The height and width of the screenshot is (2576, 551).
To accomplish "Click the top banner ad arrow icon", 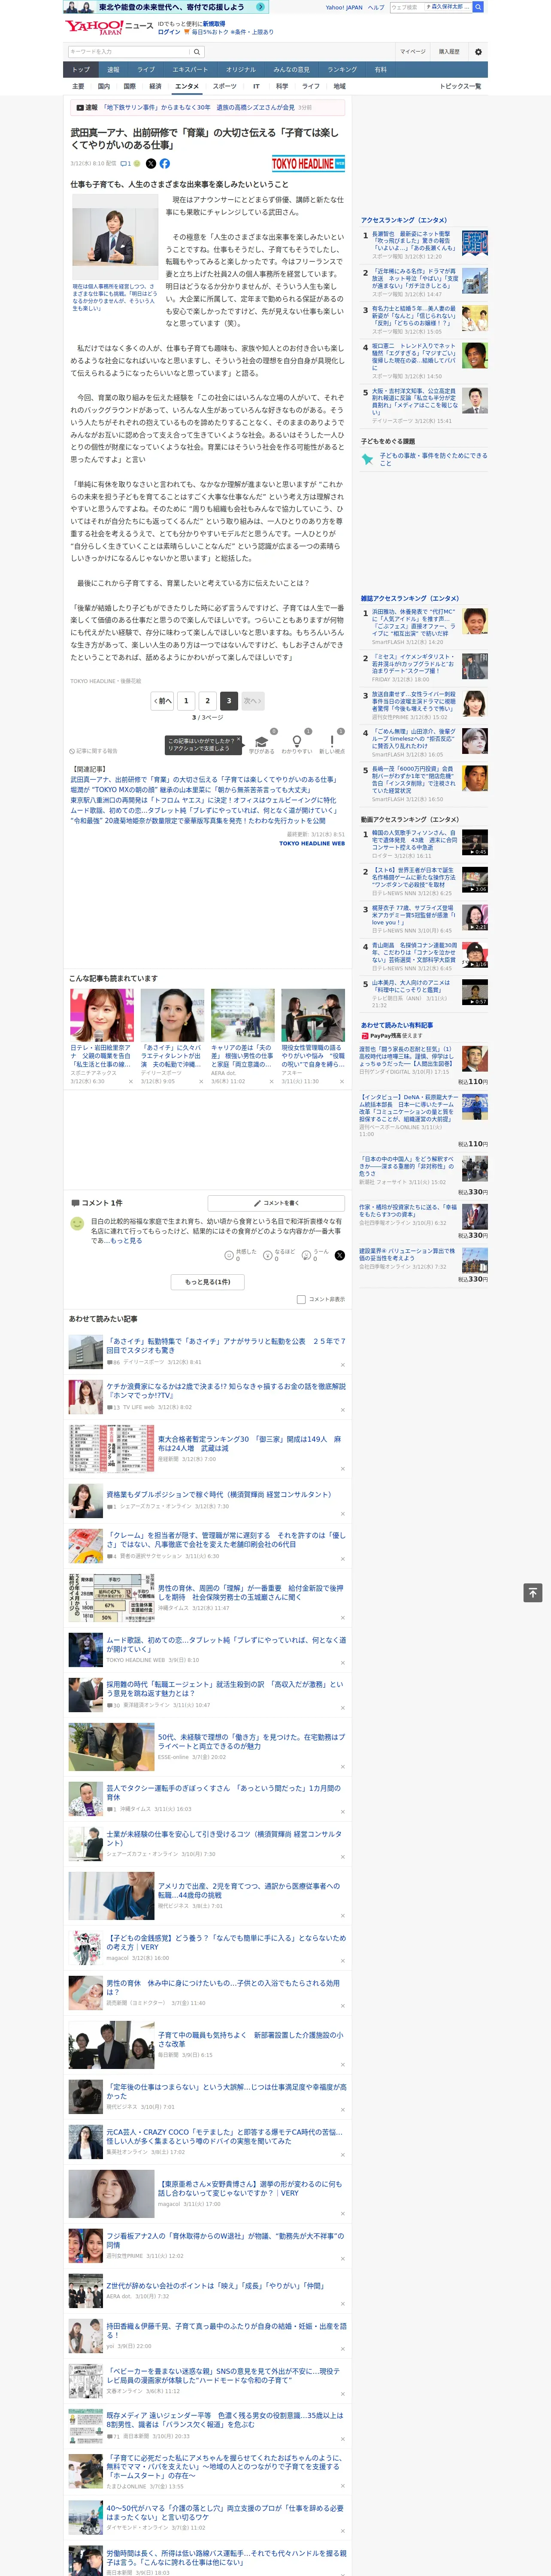I will coord(261,7).
